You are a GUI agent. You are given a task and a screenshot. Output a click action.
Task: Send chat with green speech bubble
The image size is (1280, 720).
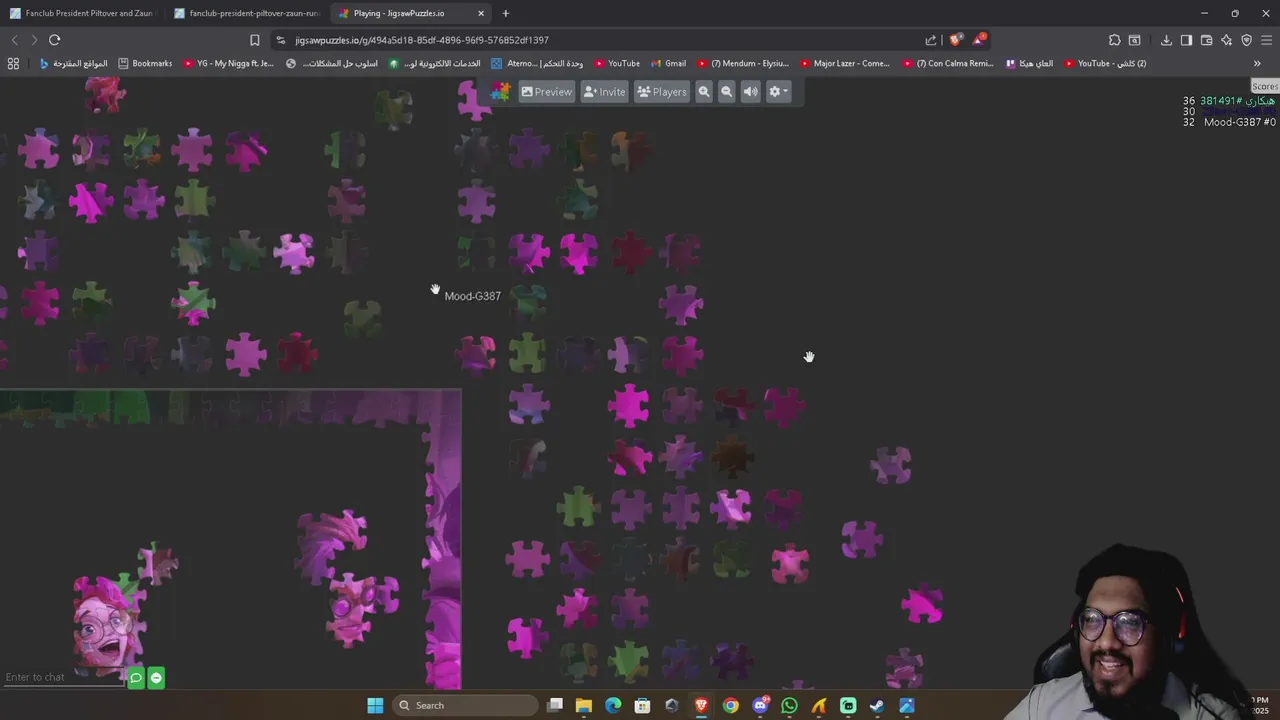click(x=136, y=678)
